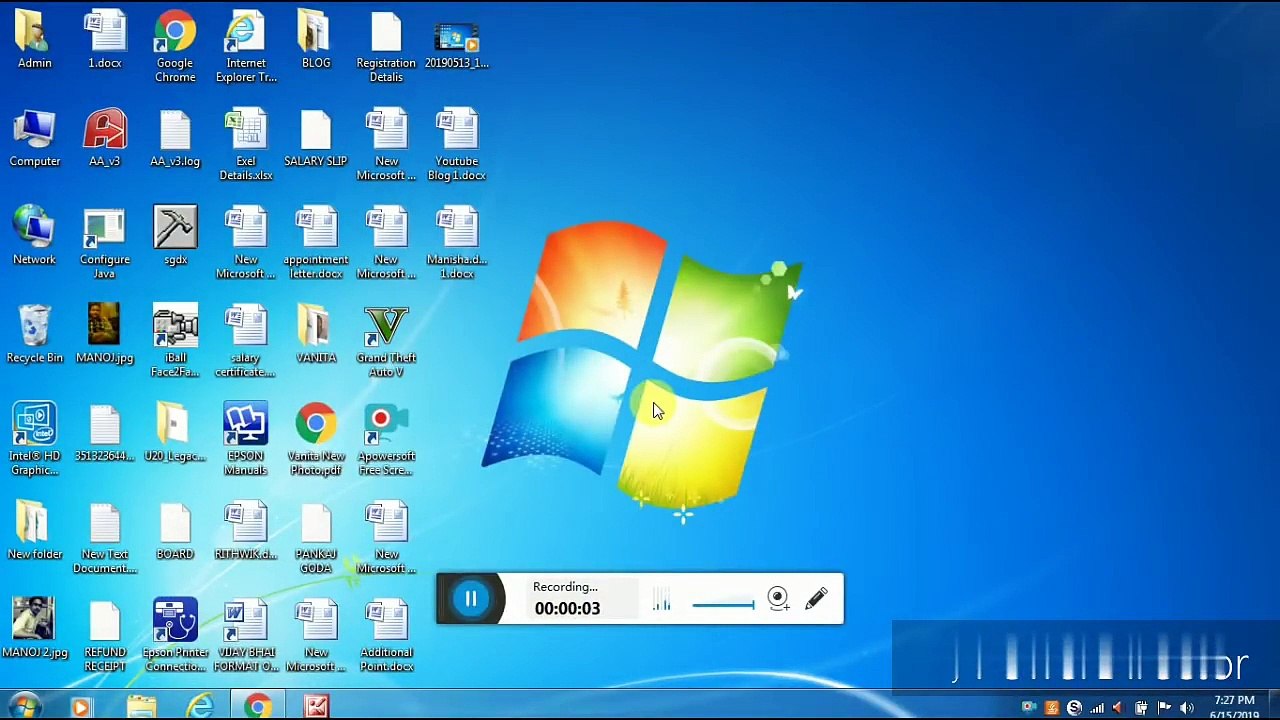Open the red app pinned on taskbar
Screen dimensions: 1280x720
coord(316,707)
